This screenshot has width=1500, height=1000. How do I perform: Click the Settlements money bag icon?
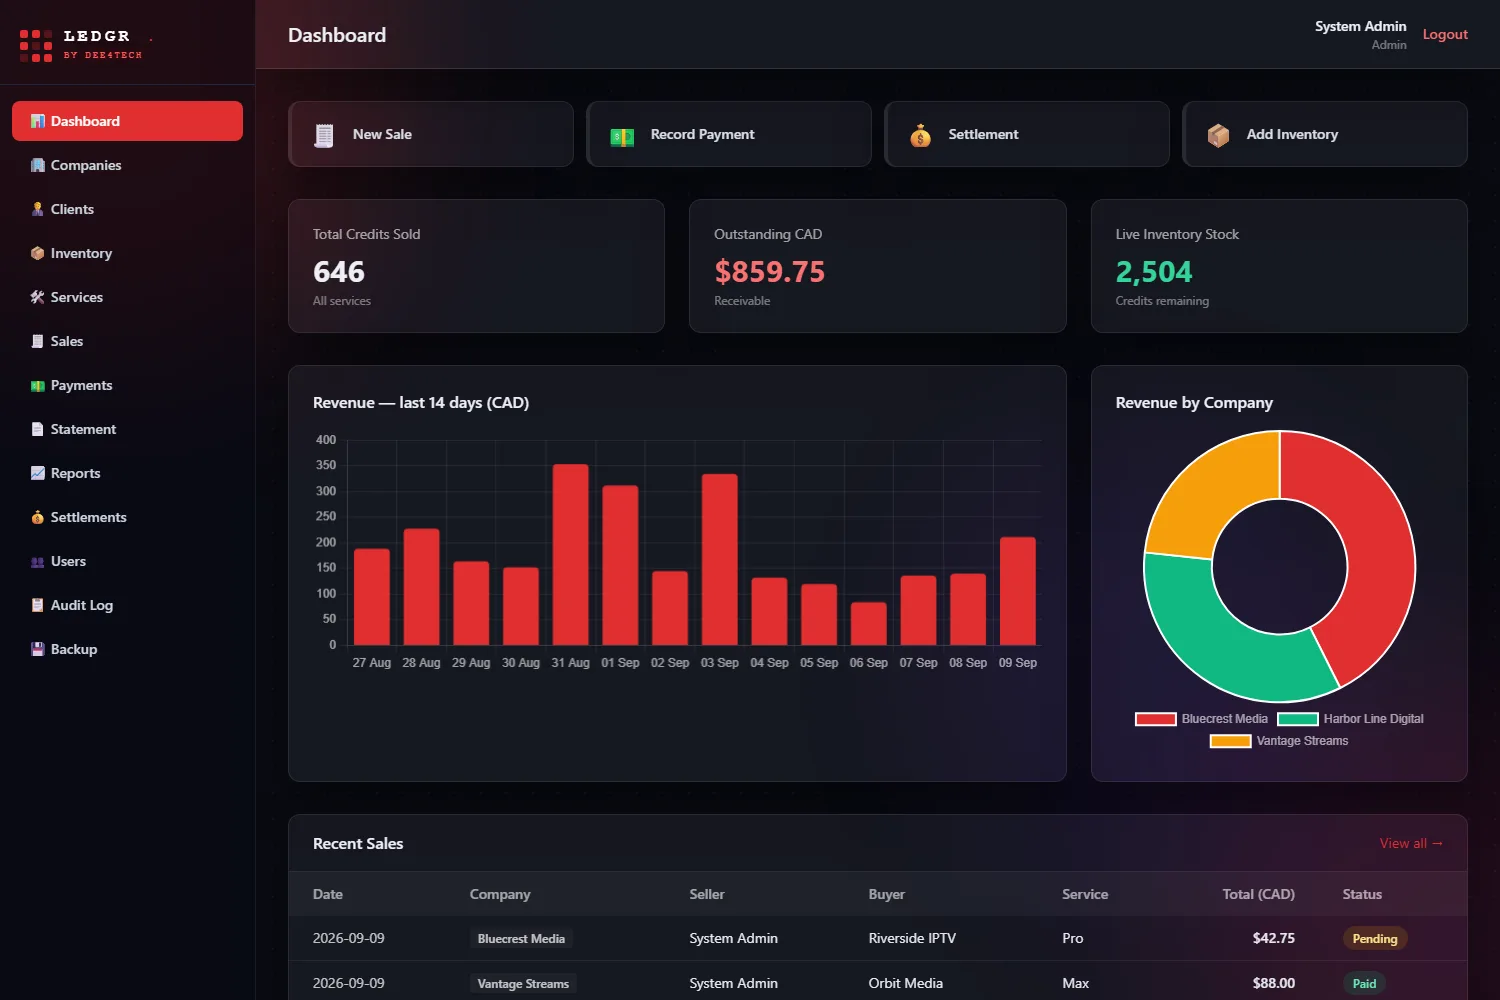pyautogui.click(x=38, y=517)
